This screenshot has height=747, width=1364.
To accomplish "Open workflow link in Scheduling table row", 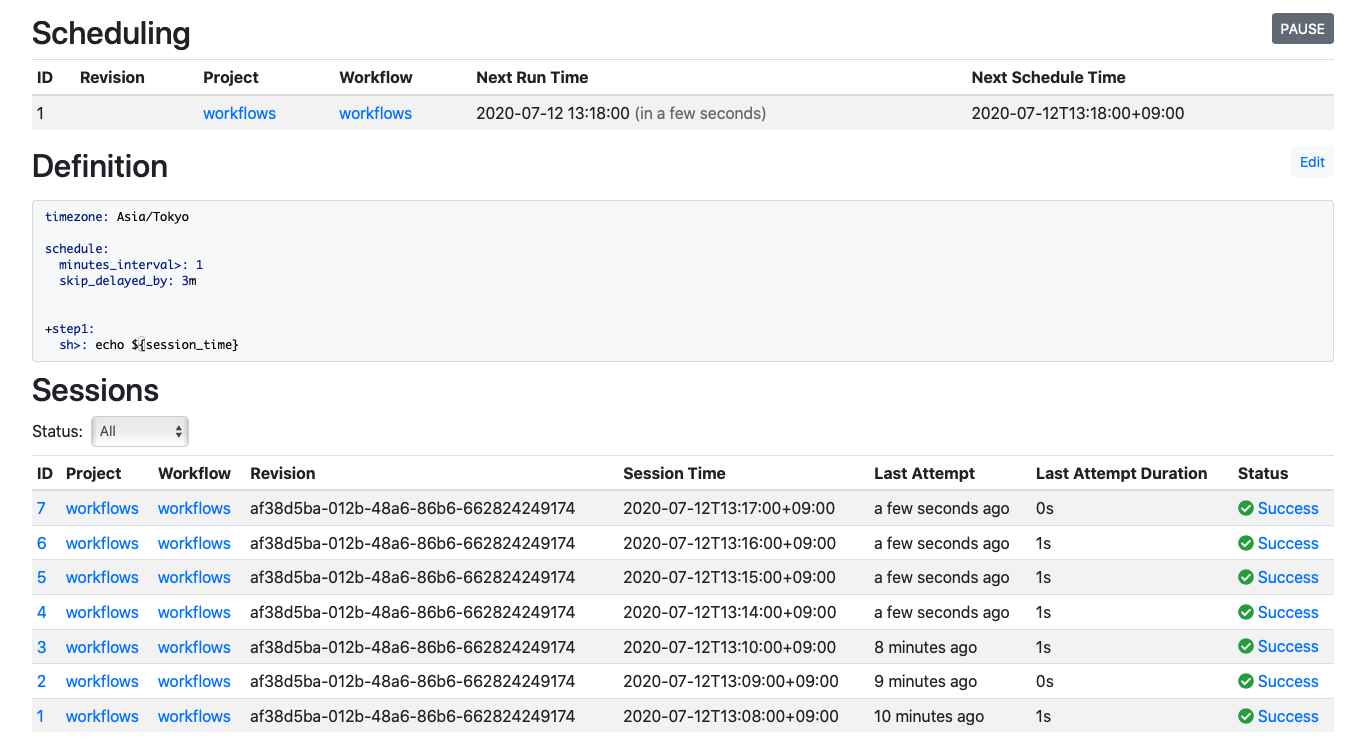I will (375, 113).
